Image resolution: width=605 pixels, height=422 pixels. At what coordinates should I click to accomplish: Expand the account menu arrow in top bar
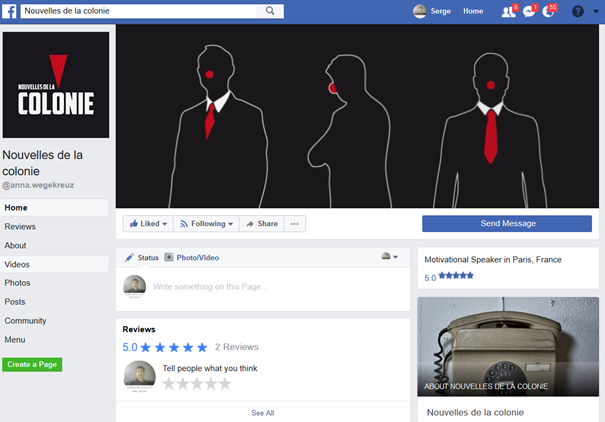[x=596, y=12]
